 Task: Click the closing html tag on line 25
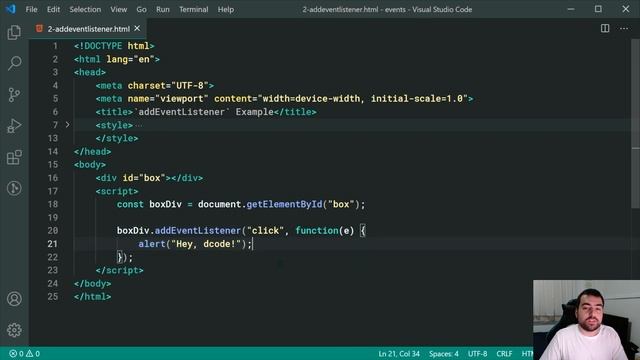coord(92,297)
